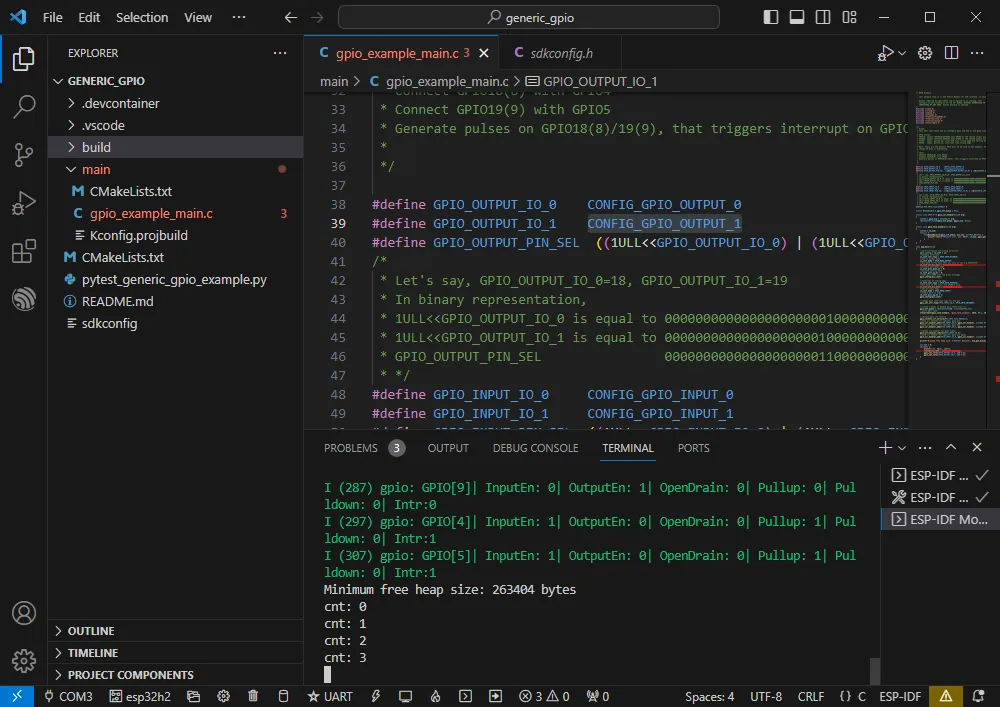Open the Run and Debug view
This screenshot has width=1000, height=707.
(23, 203)
